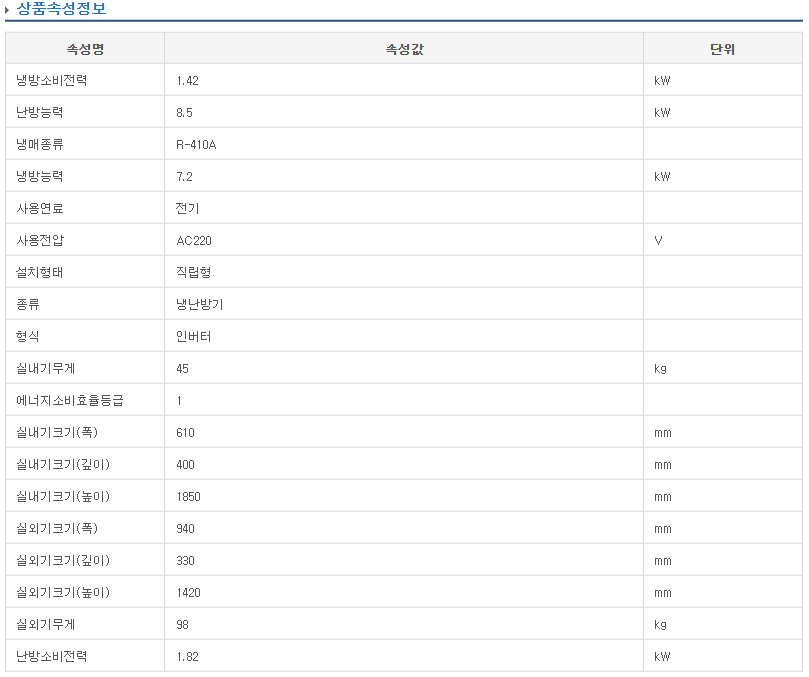Click the 속성명 column header
This screenshot has width=809, height=677.
point(85,49)
